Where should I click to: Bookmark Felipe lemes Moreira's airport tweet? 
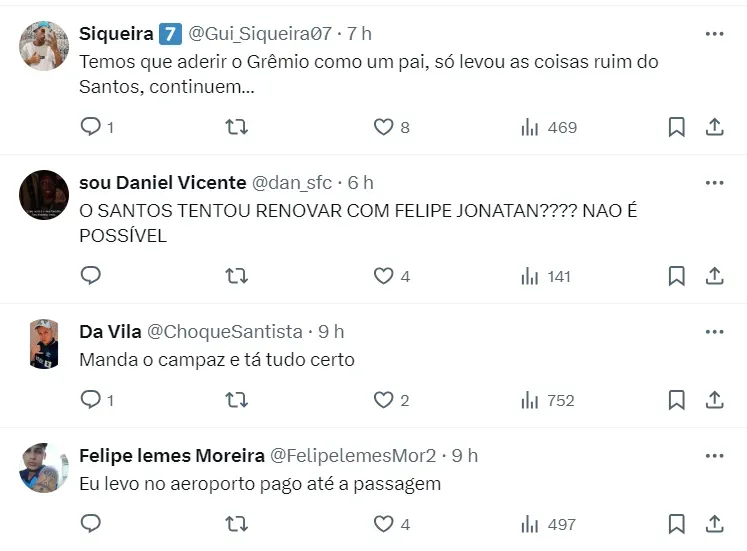pos(676,523)
